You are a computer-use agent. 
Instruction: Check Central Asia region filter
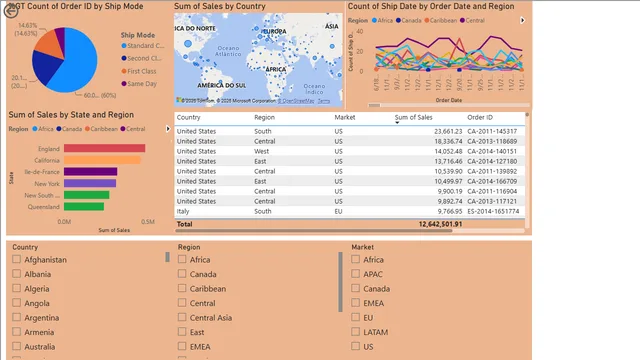pyautogui.click(x=182, y=317)
